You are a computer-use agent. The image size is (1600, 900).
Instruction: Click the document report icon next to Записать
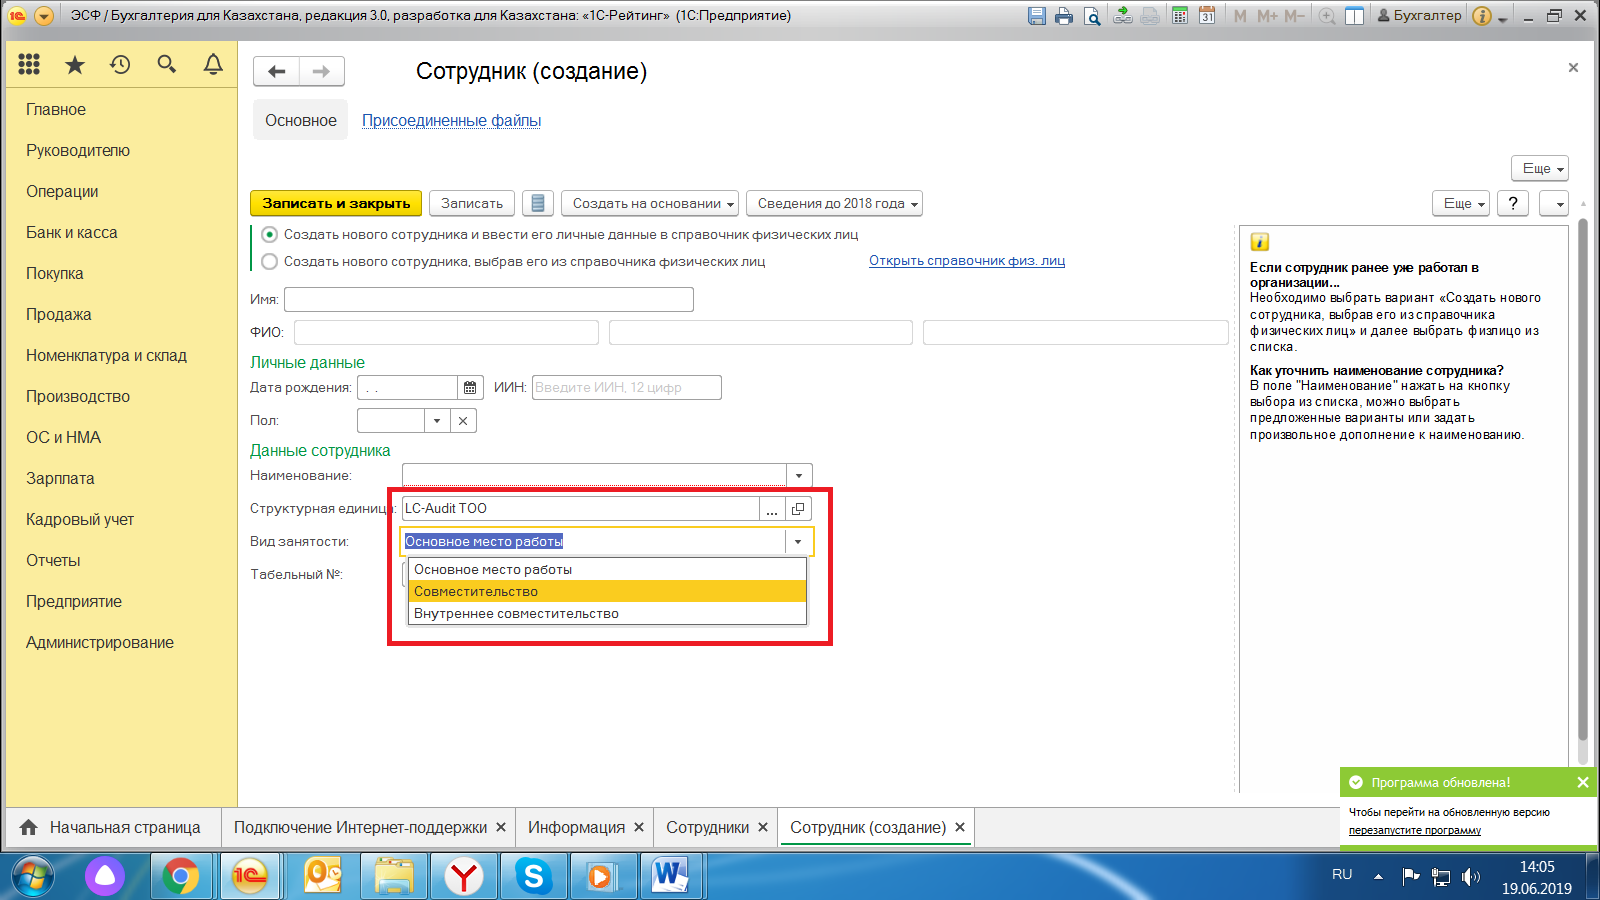point(538,203)
